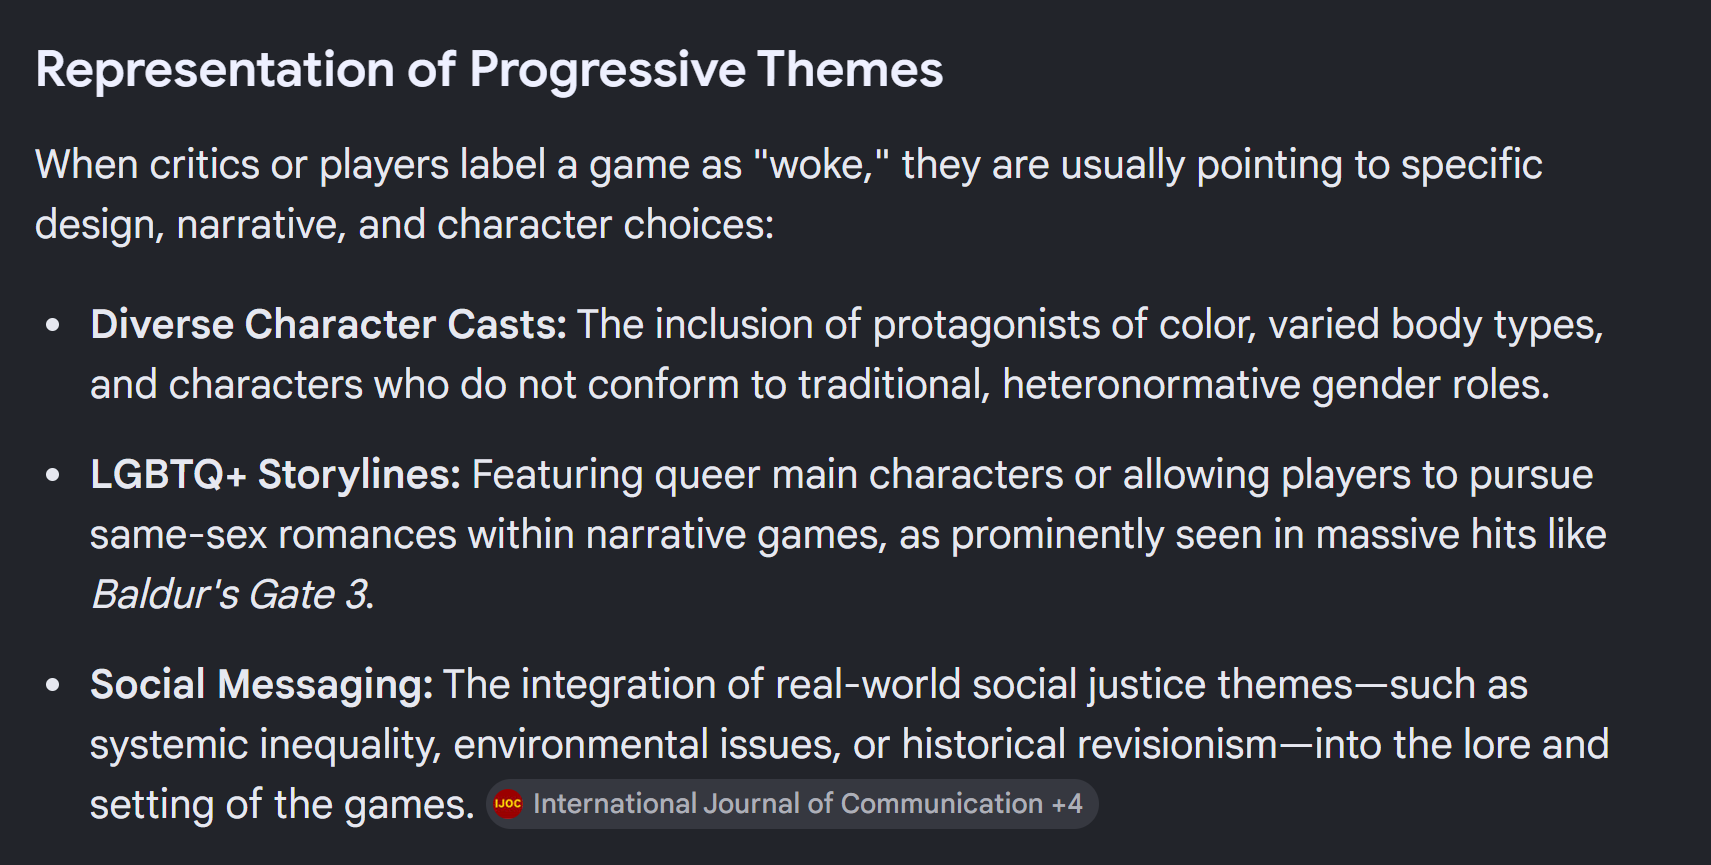The width and height of the screenshot is (1711, 865).
Task: Open the International Journal of Communication source chip
Action: (792, 804)
